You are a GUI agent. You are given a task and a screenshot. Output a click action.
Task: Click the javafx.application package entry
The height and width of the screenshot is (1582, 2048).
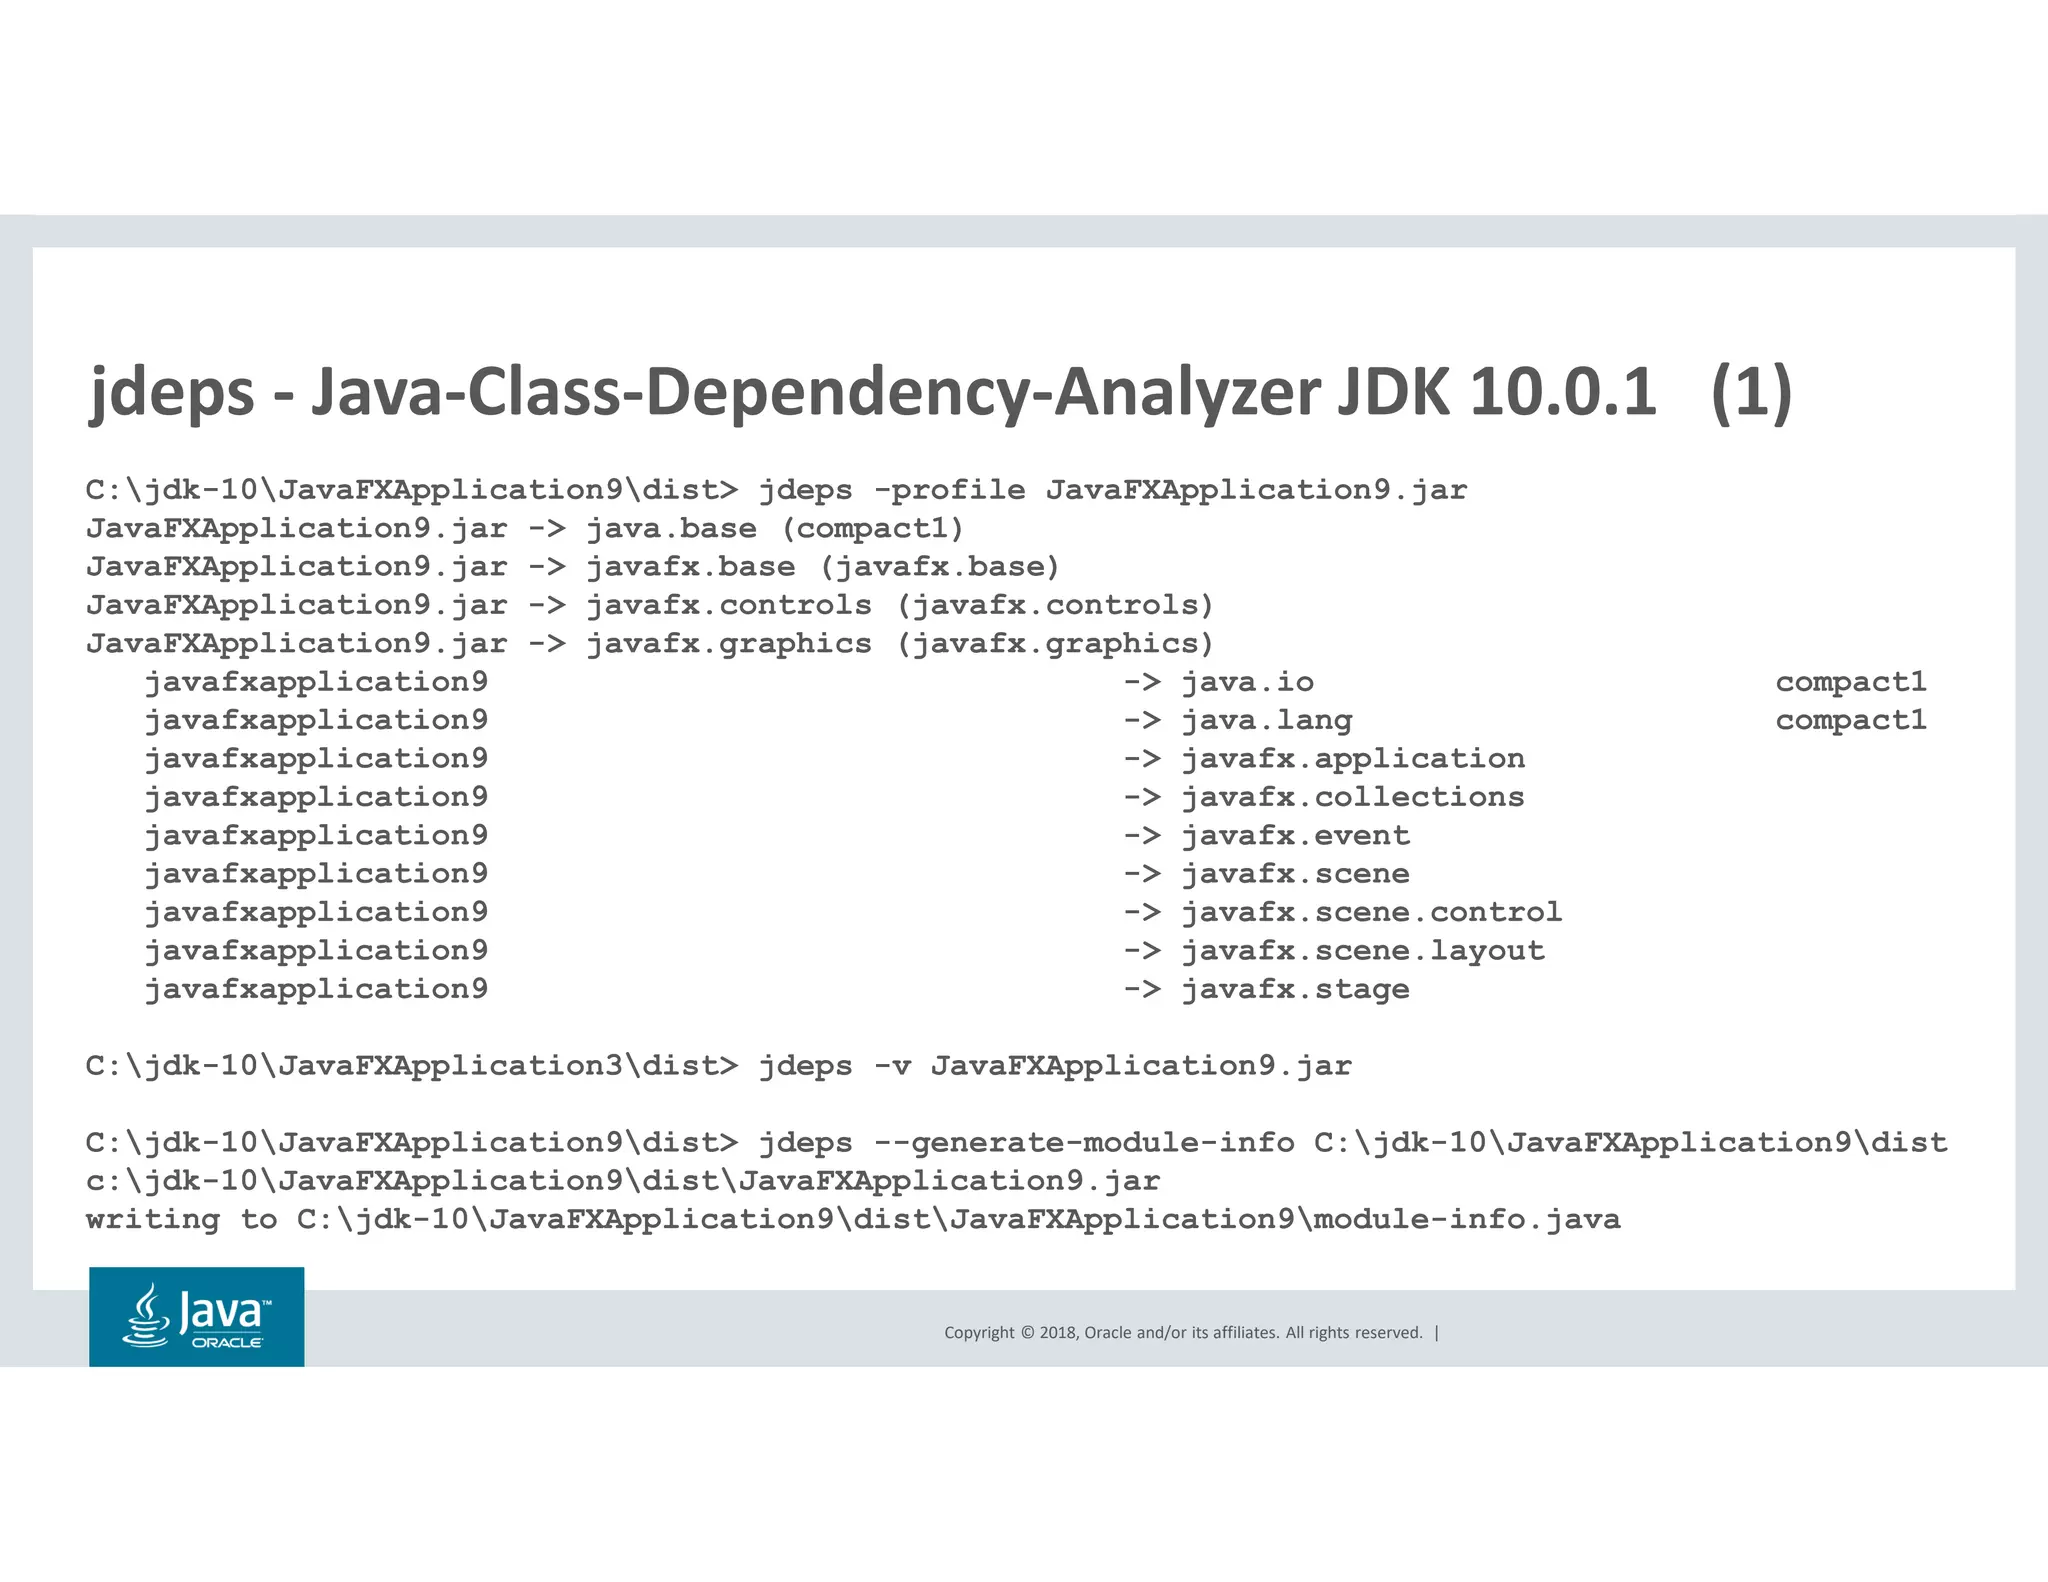pyautogui.click(x=1353, y=758)
